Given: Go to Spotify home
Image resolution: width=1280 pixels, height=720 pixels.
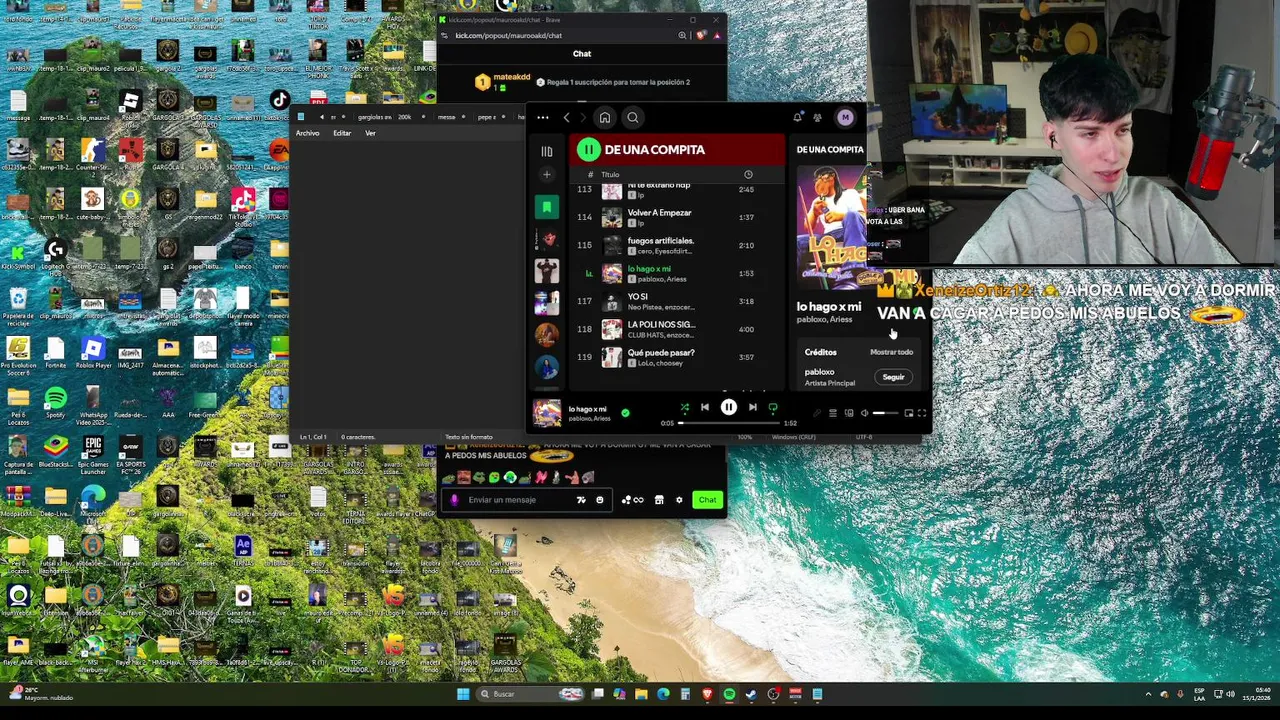Looking at the screenshot, I should (604, 118).
